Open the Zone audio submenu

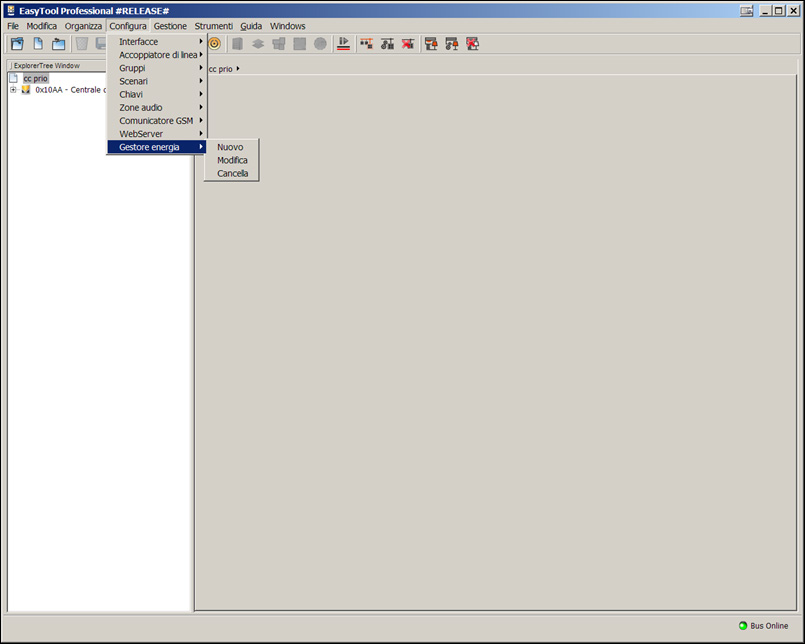point(157,107)
